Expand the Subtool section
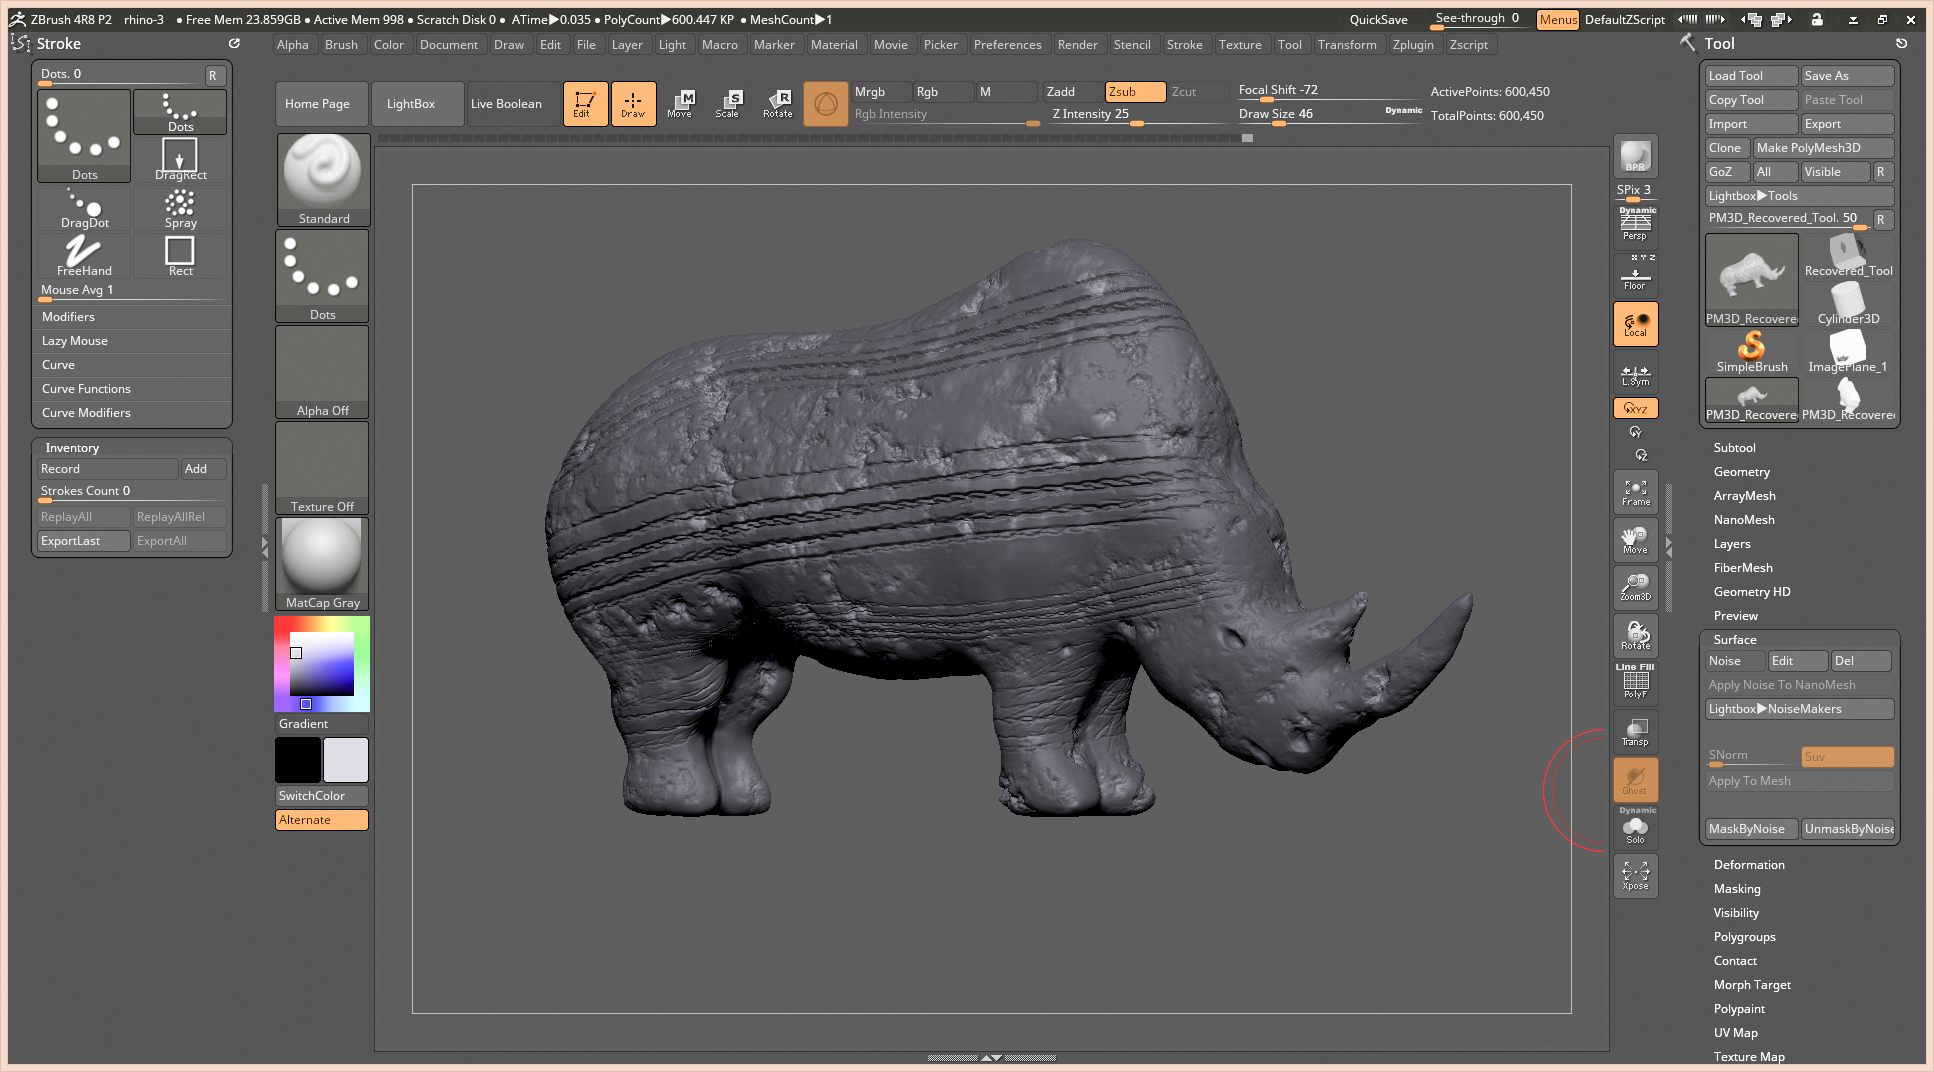 tap(1734, 448)
